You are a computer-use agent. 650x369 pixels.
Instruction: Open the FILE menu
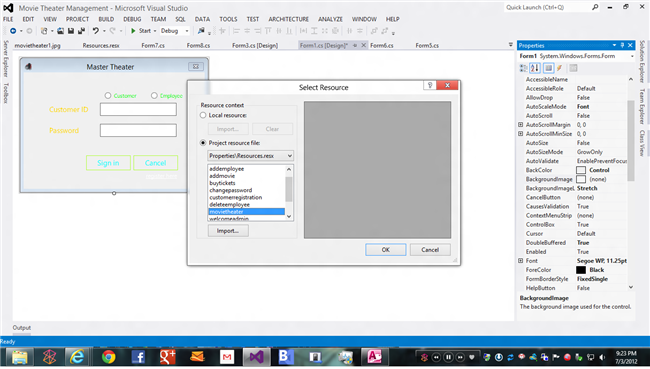click(x=8, y=19)
